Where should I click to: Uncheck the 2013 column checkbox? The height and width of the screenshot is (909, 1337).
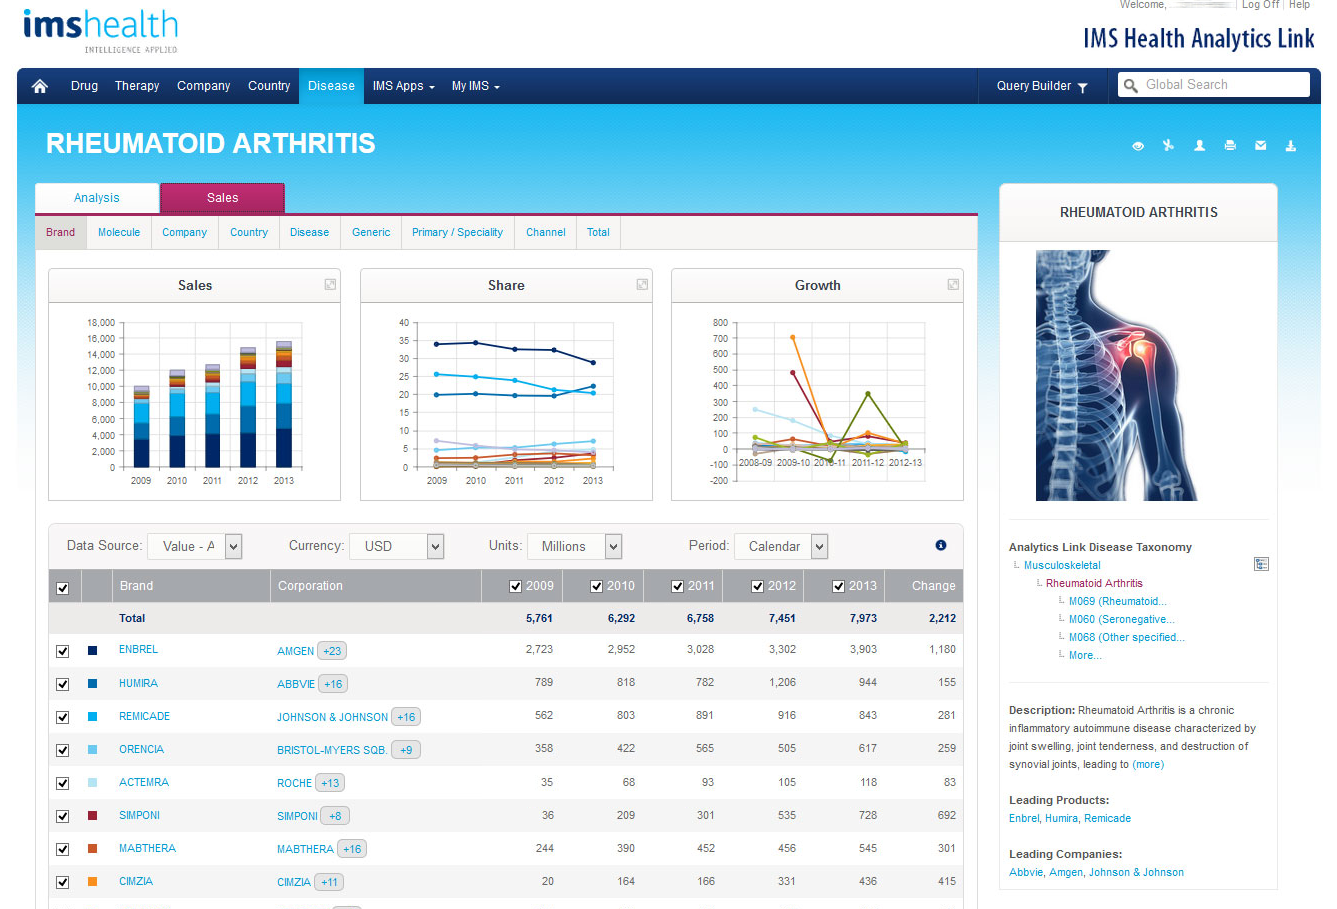click(x=839, y=586)
